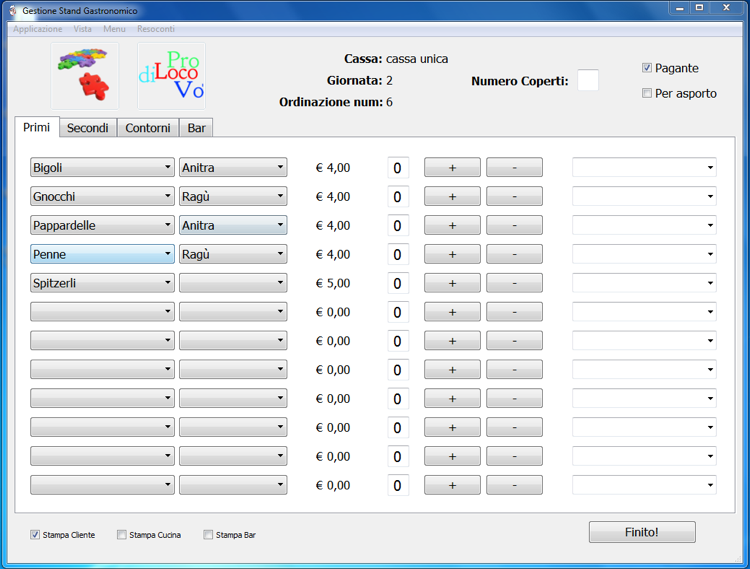Check the Stampa Bar option
The width and height of the screenshot is (750, 569).
tap(208, 535)
